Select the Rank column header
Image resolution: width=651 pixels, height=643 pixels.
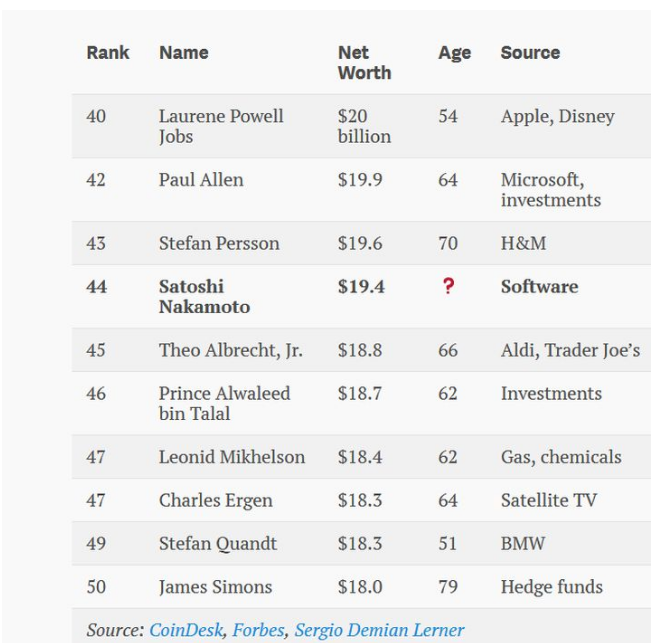[108, 53]
